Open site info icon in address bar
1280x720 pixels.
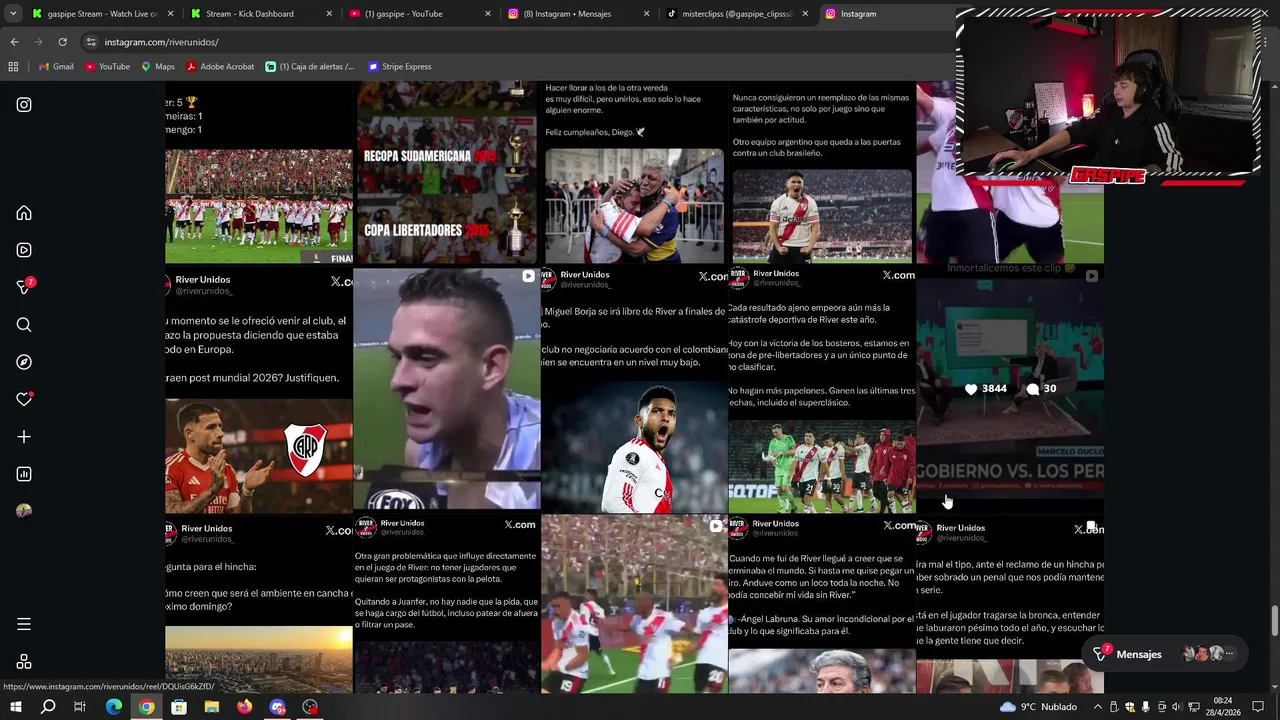(91, 42)
